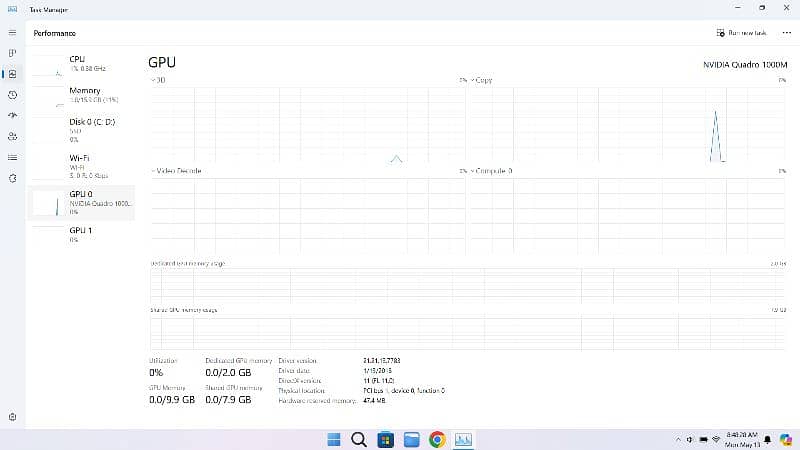Select the GPU 1 entry
This screenshot has height=450, width=800.
(x=82, y=235)
